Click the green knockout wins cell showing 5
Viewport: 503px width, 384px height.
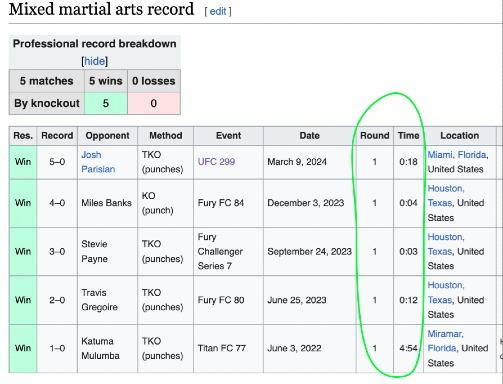[106, 103]
